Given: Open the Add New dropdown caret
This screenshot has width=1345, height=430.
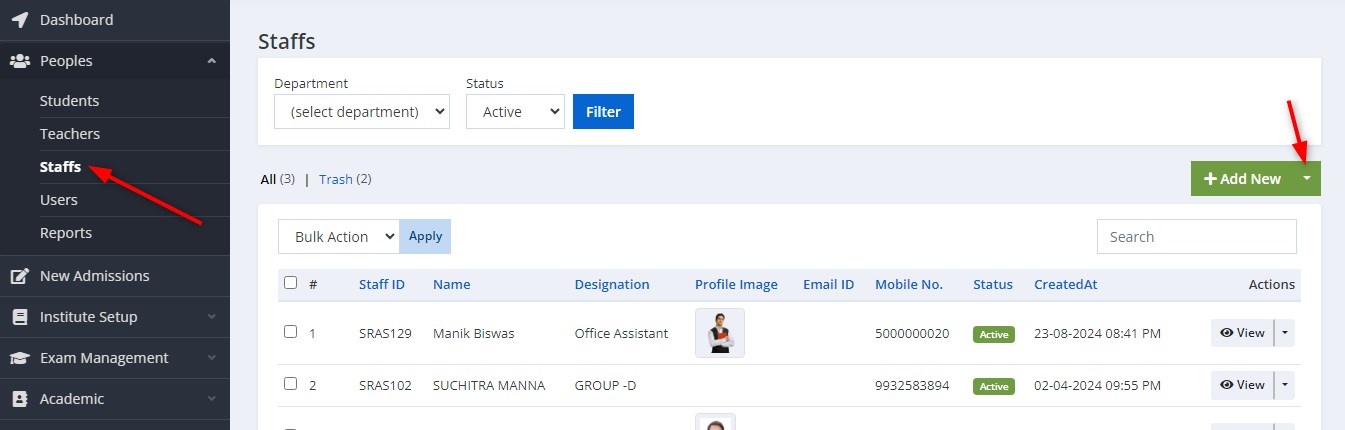Looking at the screenshot, I should (1307, 179).
